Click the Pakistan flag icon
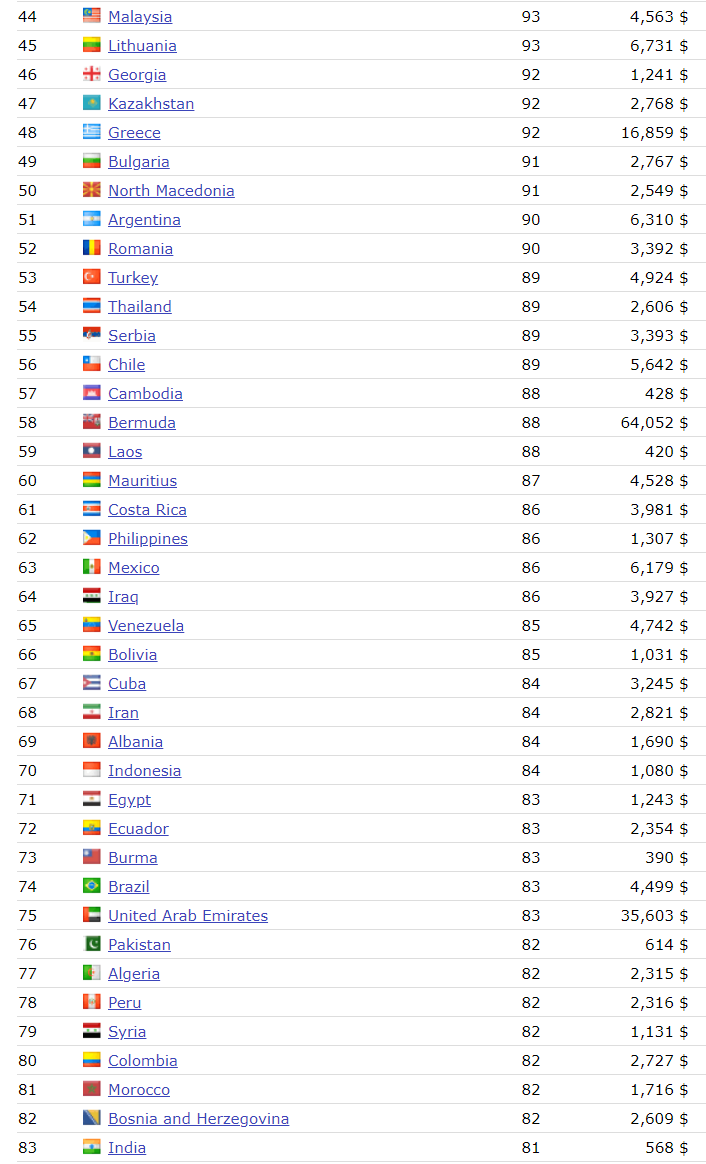706x1164 pixels. click(x=91, y=944)
